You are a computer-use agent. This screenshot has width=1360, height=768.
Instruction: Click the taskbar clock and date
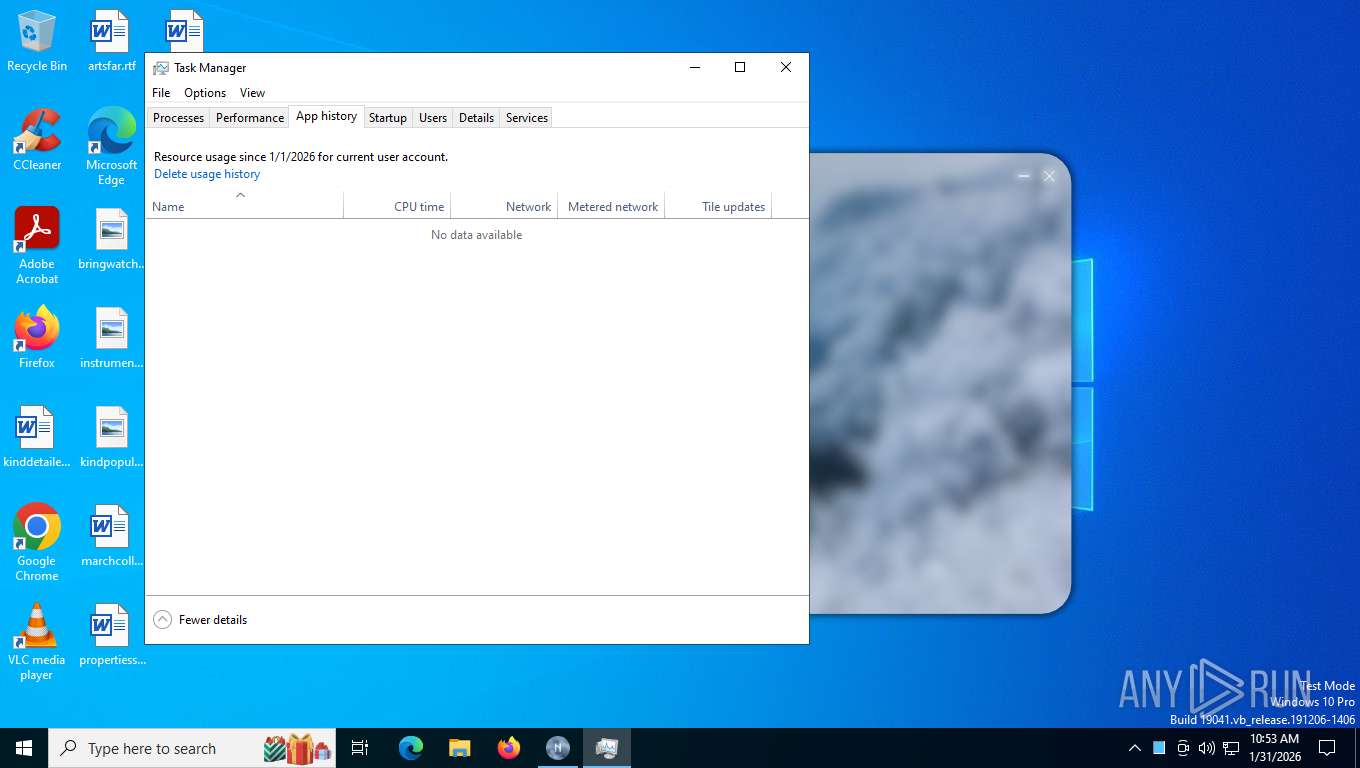pos(1274,748)
